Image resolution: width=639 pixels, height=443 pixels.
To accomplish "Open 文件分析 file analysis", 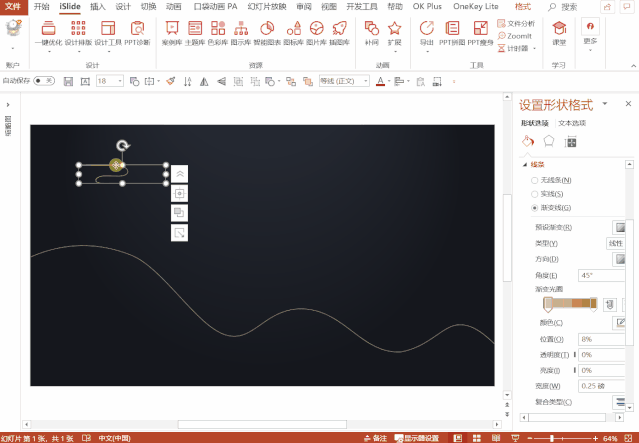I will [x=516, y=24].
